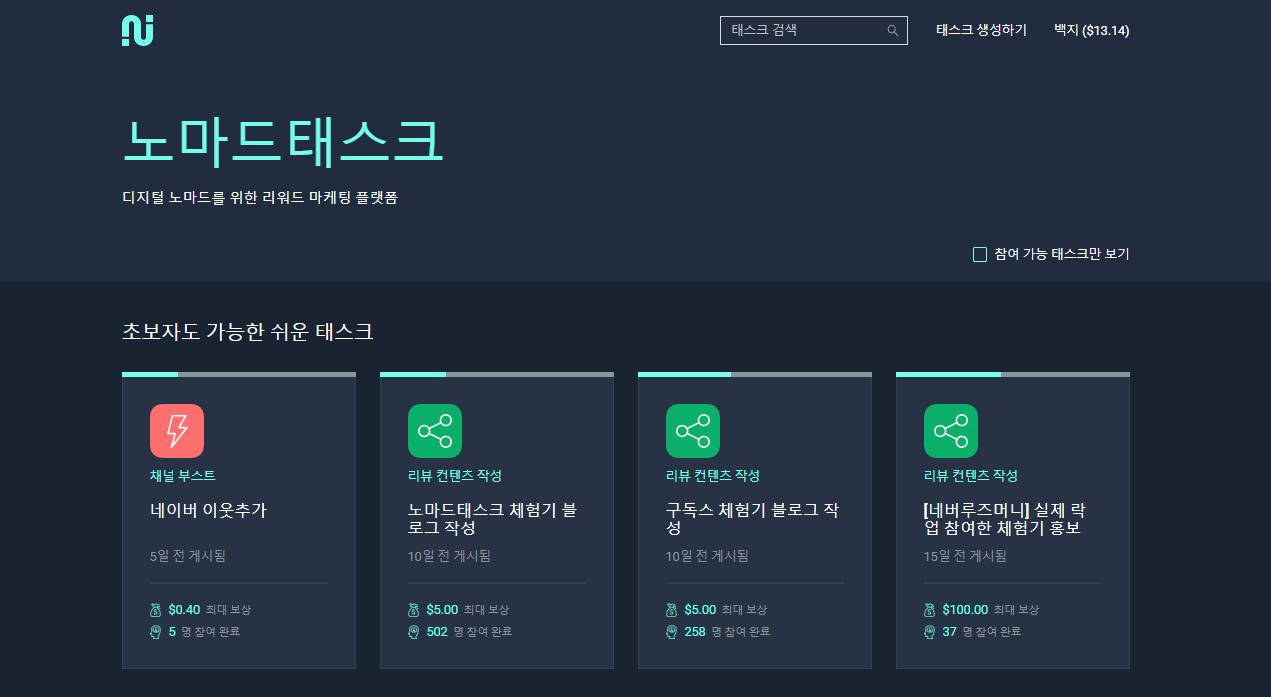Click the 노마드태스크 main heading

[283, 141]
